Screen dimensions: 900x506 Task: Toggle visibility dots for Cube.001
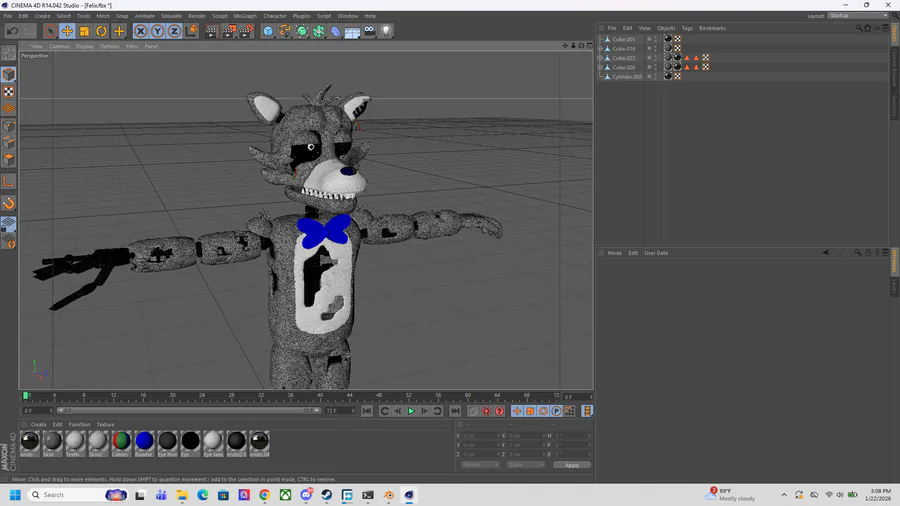pos(655,39)
